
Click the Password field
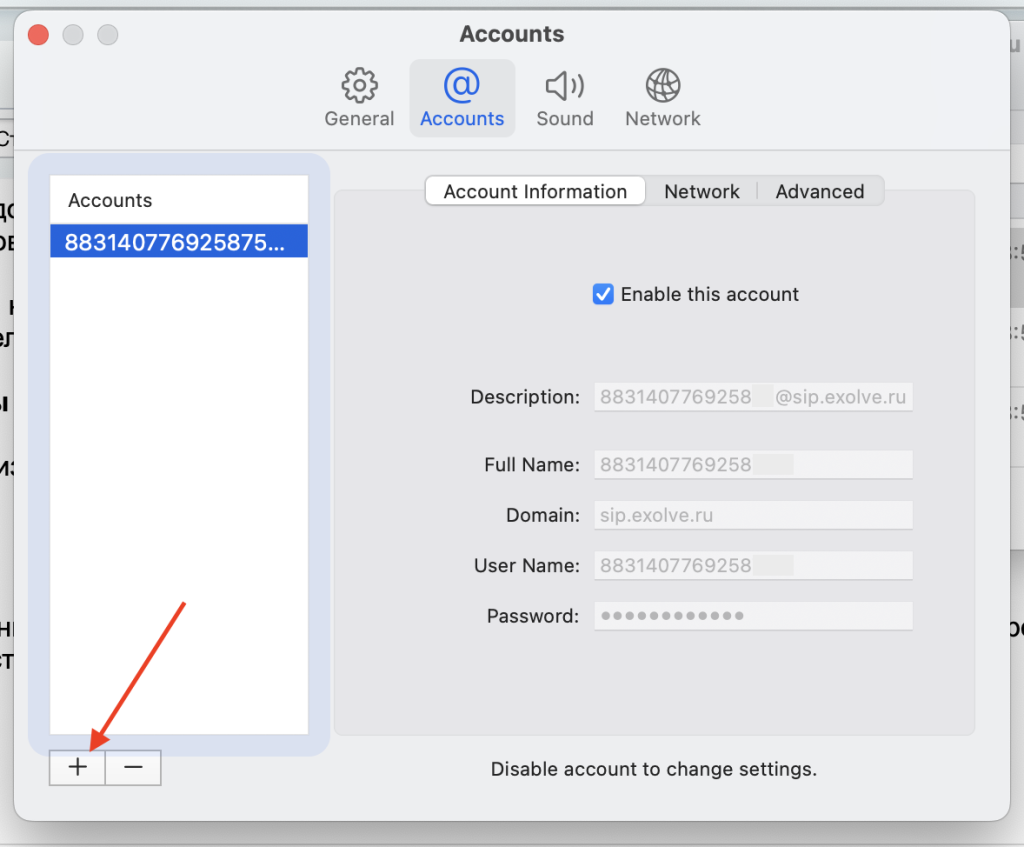tap(753, 616)
